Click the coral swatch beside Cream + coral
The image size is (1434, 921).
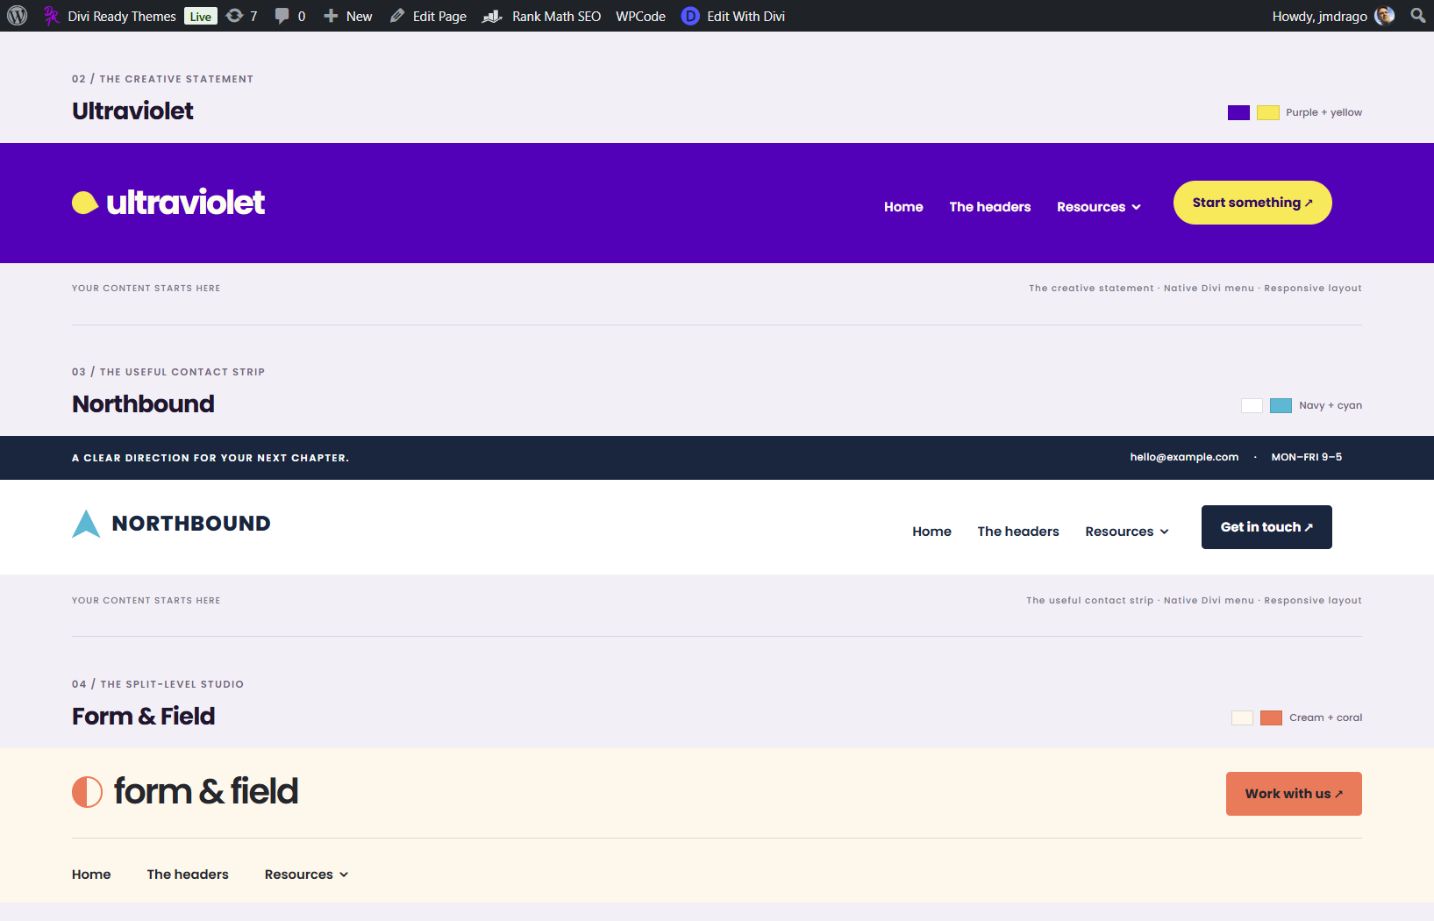(1271, 718)
